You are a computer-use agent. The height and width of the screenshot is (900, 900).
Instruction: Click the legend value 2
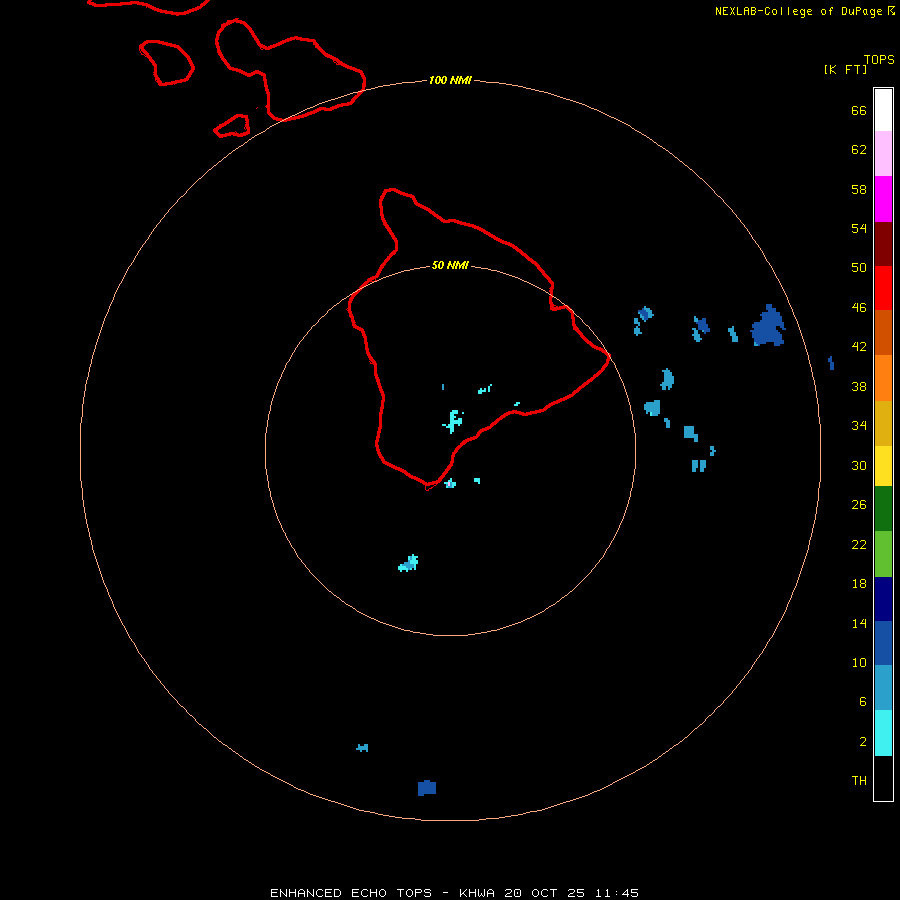click(x=862, y=742)
